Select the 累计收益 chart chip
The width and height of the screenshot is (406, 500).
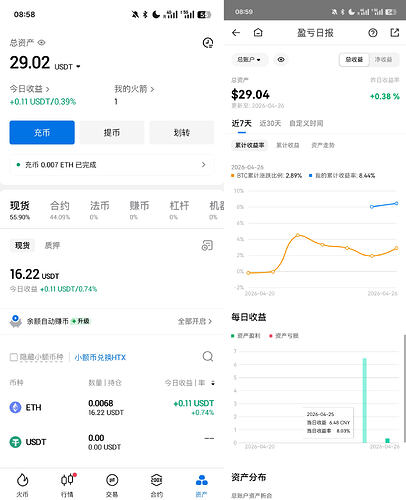tap(288, 145)
